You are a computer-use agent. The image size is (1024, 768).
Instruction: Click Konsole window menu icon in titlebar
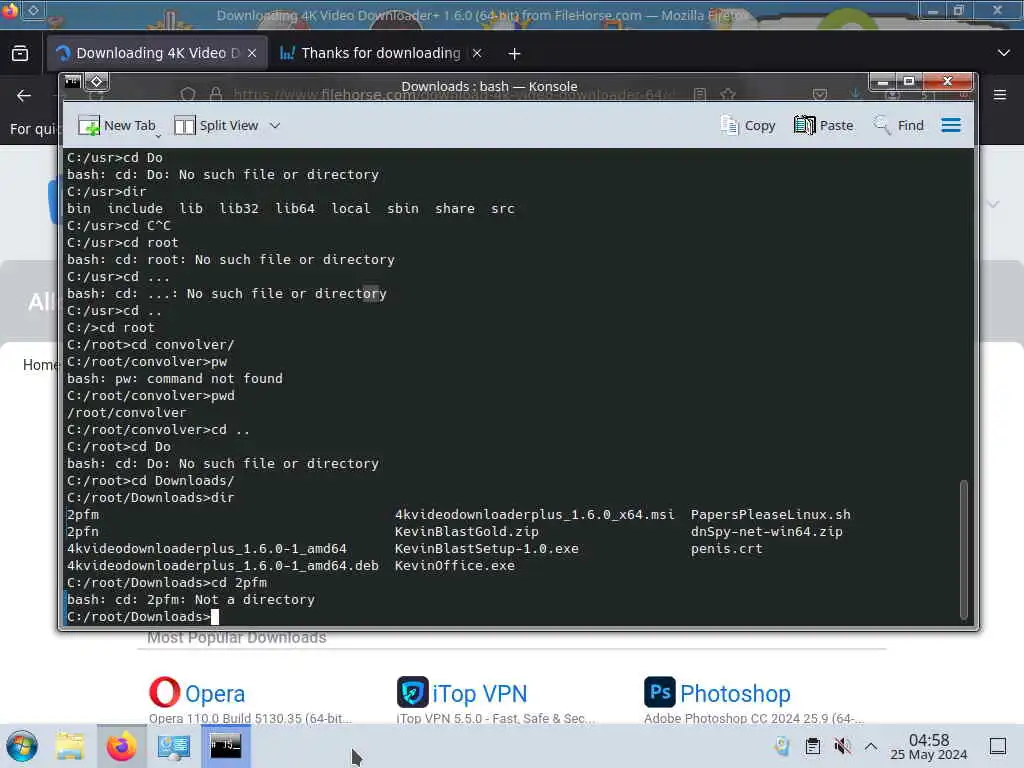[72, 82]
